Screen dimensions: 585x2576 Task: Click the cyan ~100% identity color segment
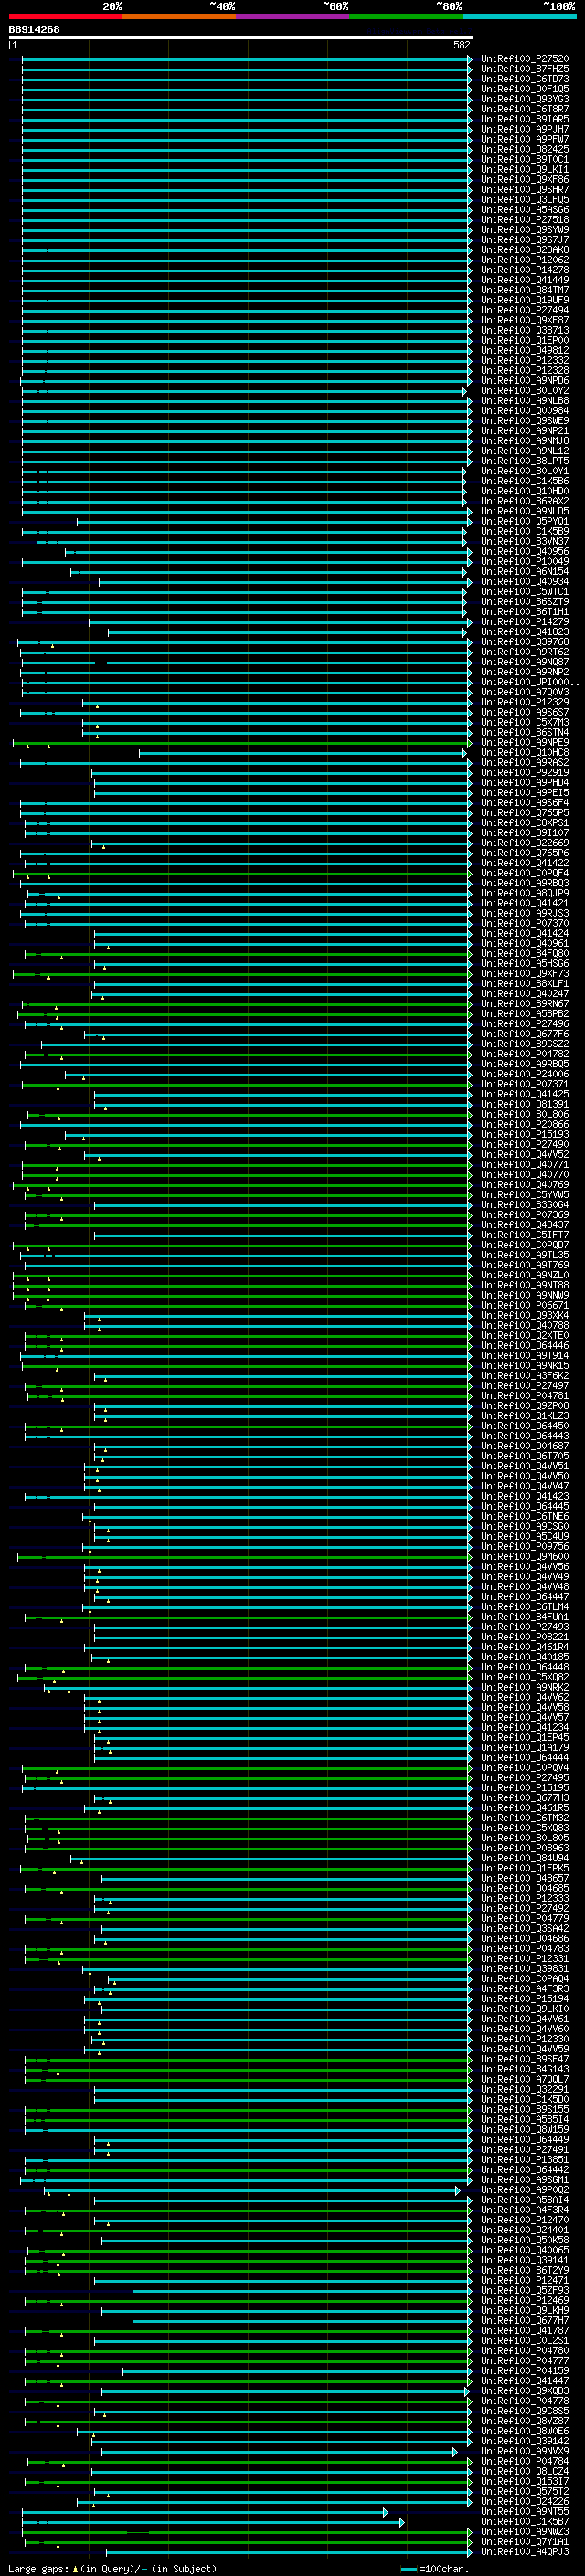pyautogui.click(x=519, y=16)
